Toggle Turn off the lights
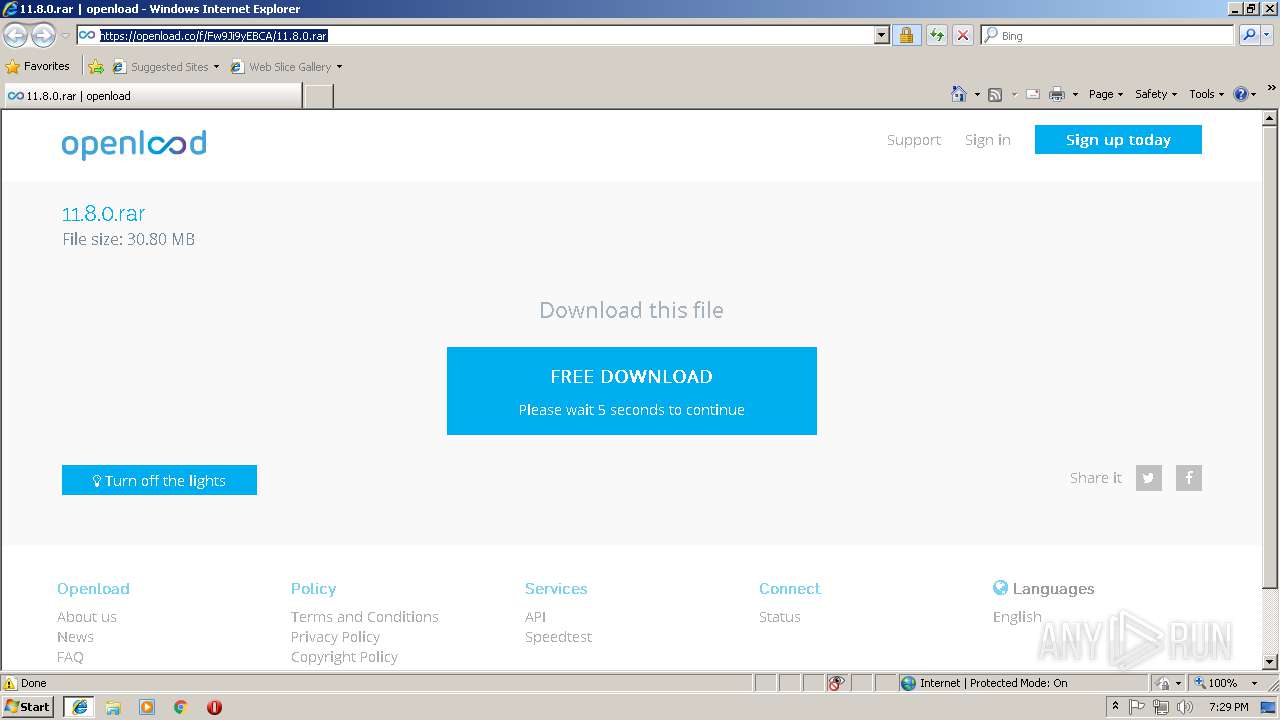1280x720 pixels. click(x=159, y=480)
